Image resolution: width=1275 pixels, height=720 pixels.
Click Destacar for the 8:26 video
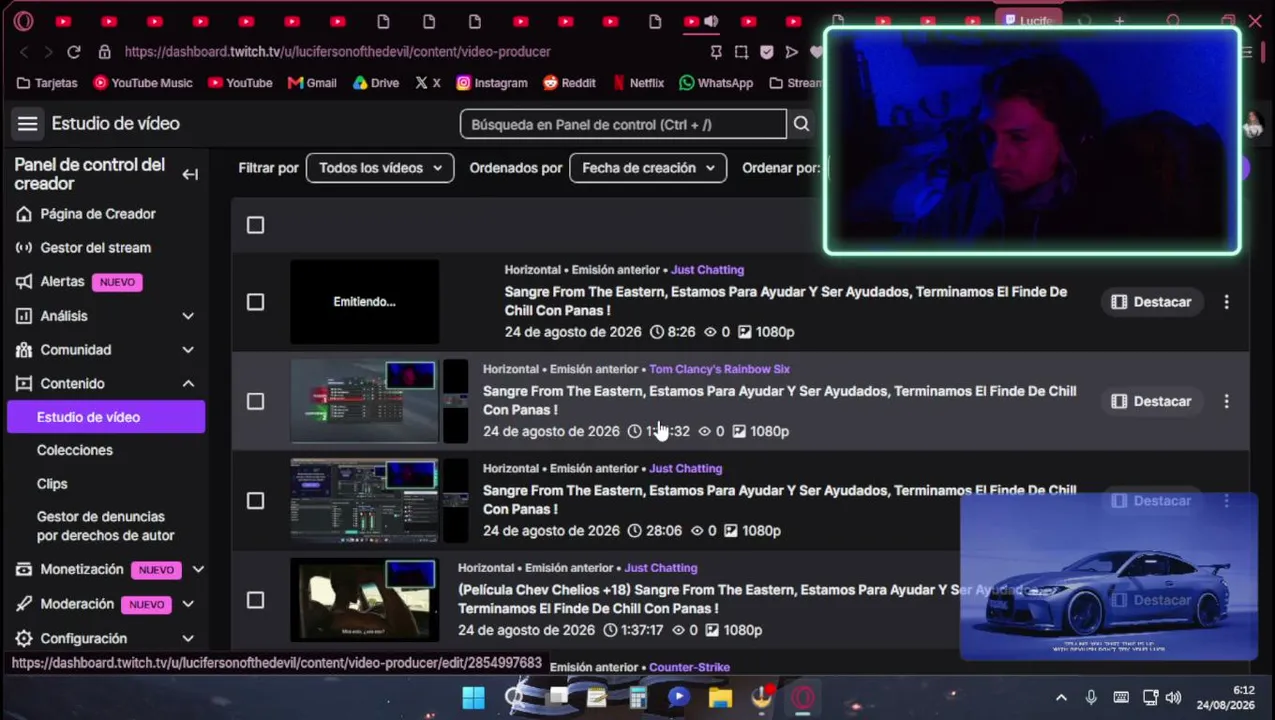point(1151,302)
